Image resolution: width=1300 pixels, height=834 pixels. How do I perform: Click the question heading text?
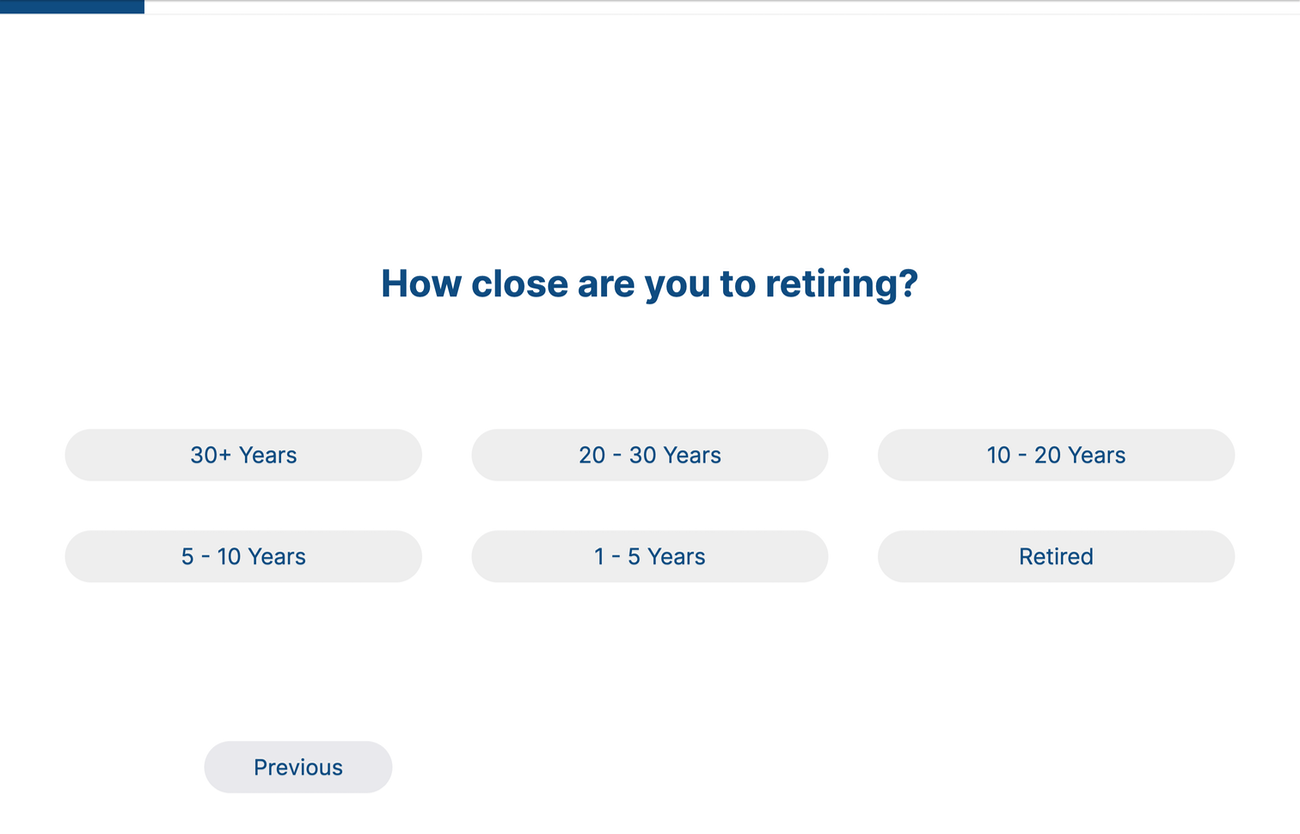pyautogui.click(x=650, y=283)
